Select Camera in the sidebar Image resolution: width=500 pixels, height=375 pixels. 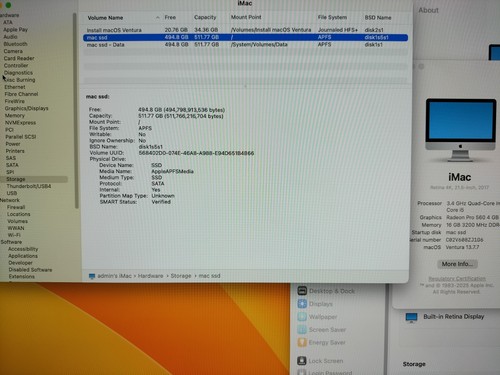pyautogui.click(x=13, y=51)
